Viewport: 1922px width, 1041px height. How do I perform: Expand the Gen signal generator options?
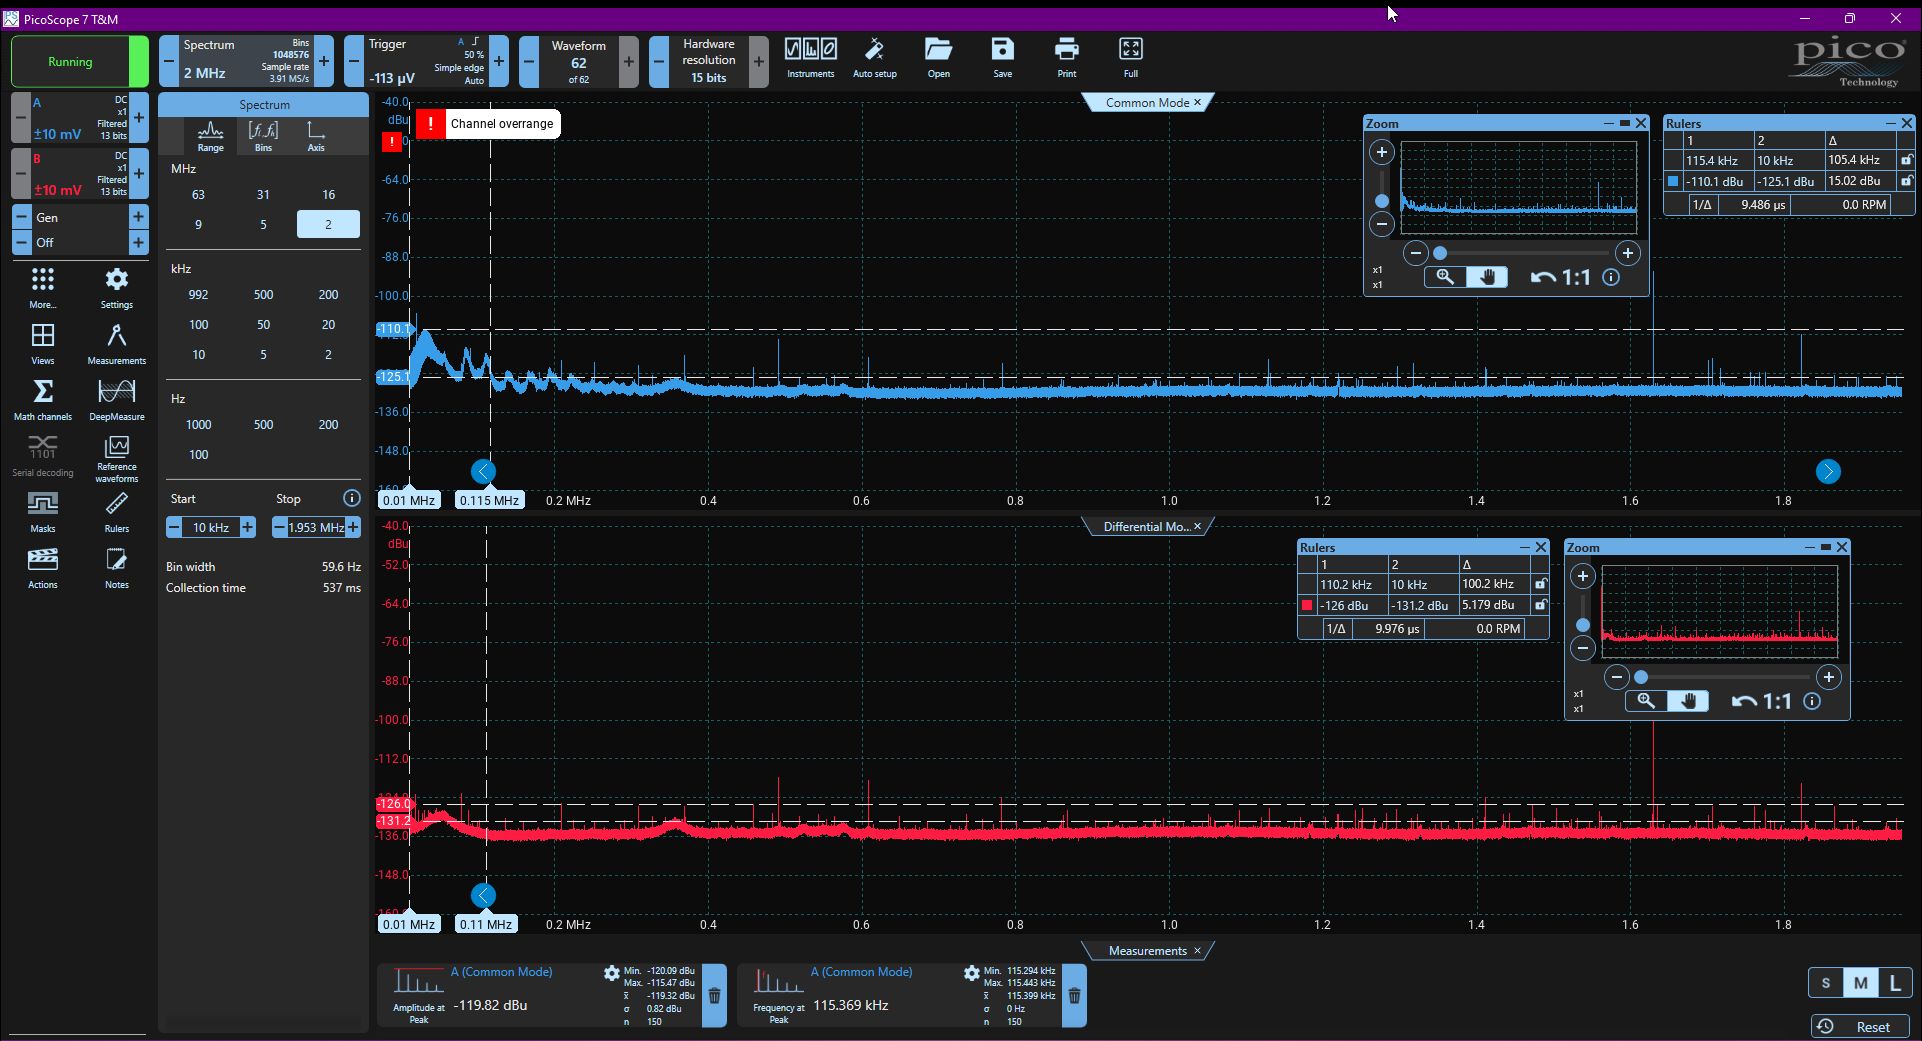(138, 217)
